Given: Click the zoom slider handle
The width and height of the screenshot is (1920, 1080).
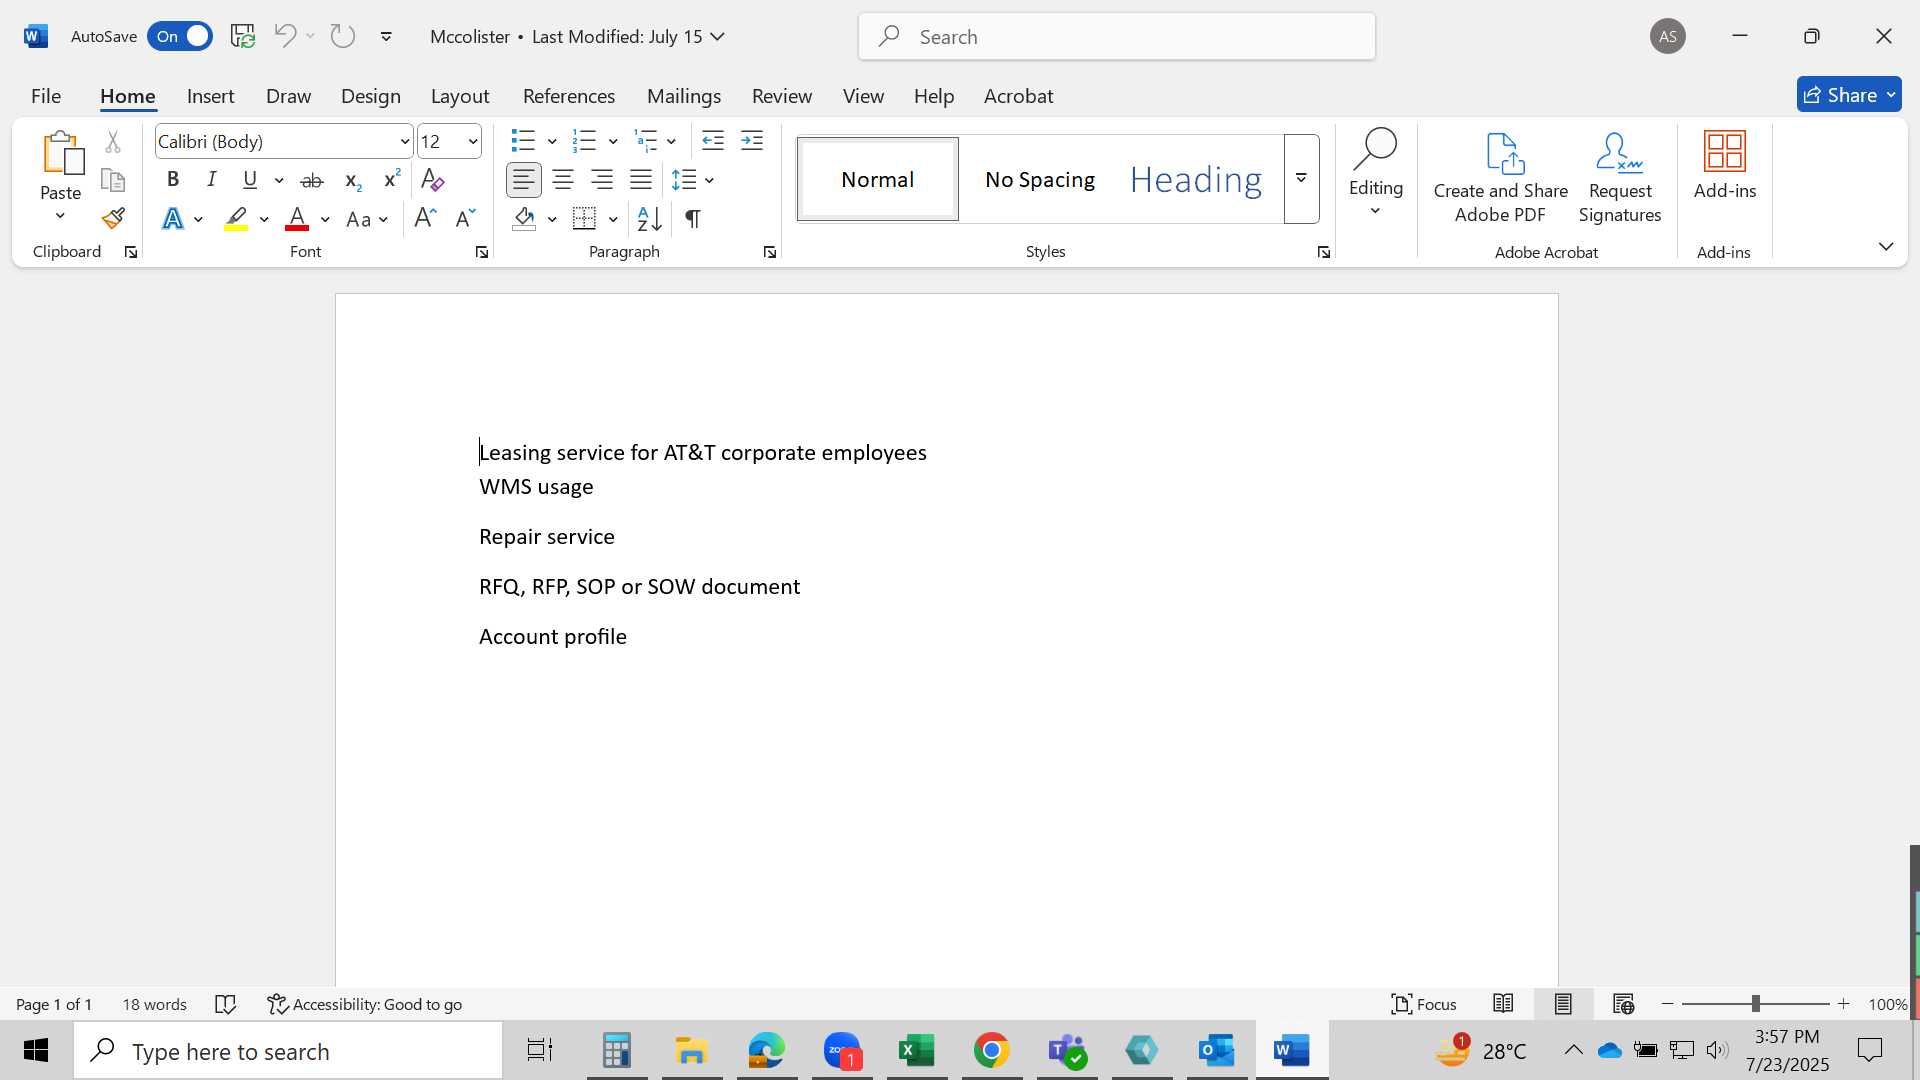Looking at the screenshot, I should (1755, 1004).
